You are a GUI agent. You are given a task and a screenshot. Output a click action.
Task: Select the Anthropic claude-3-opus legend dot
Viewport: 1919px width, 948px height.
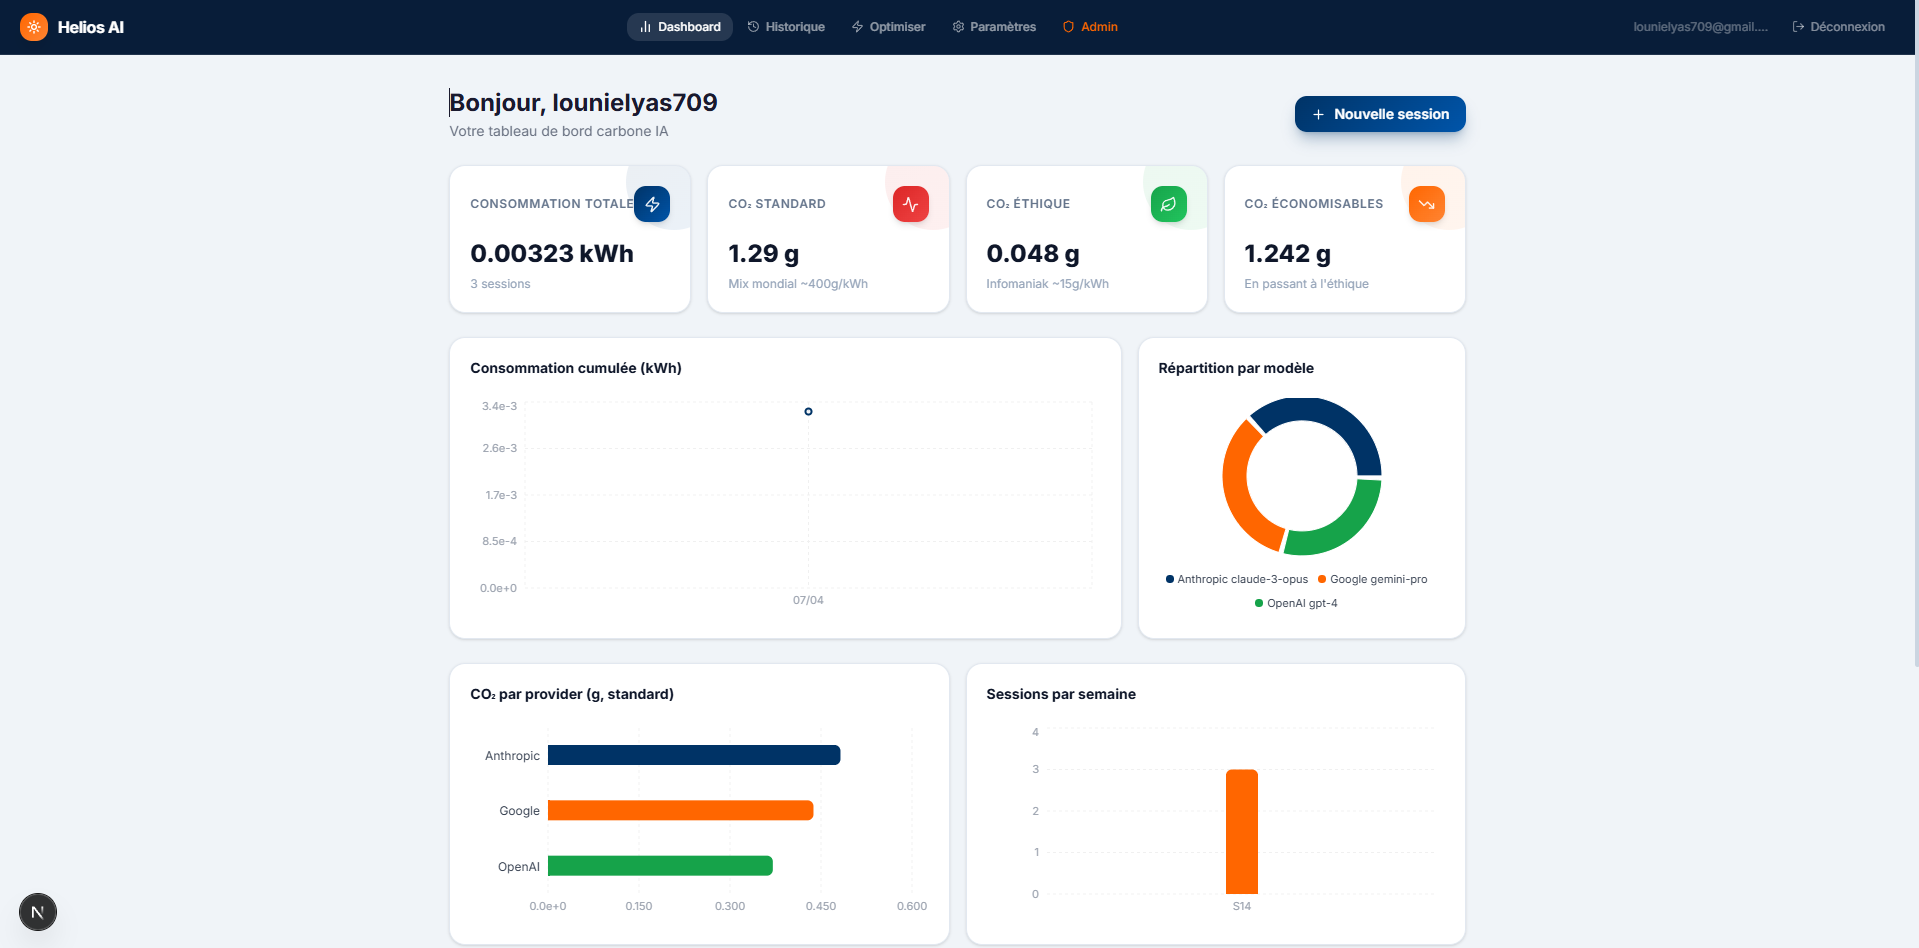1170,579
